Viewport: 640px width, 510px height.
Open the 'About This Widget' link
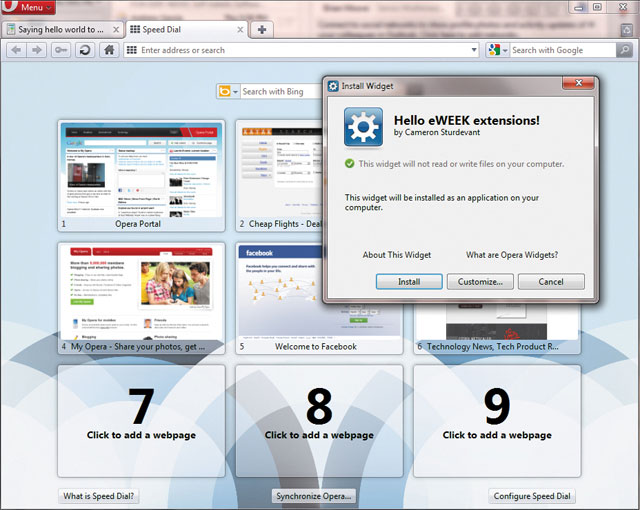tap(397, 255)
